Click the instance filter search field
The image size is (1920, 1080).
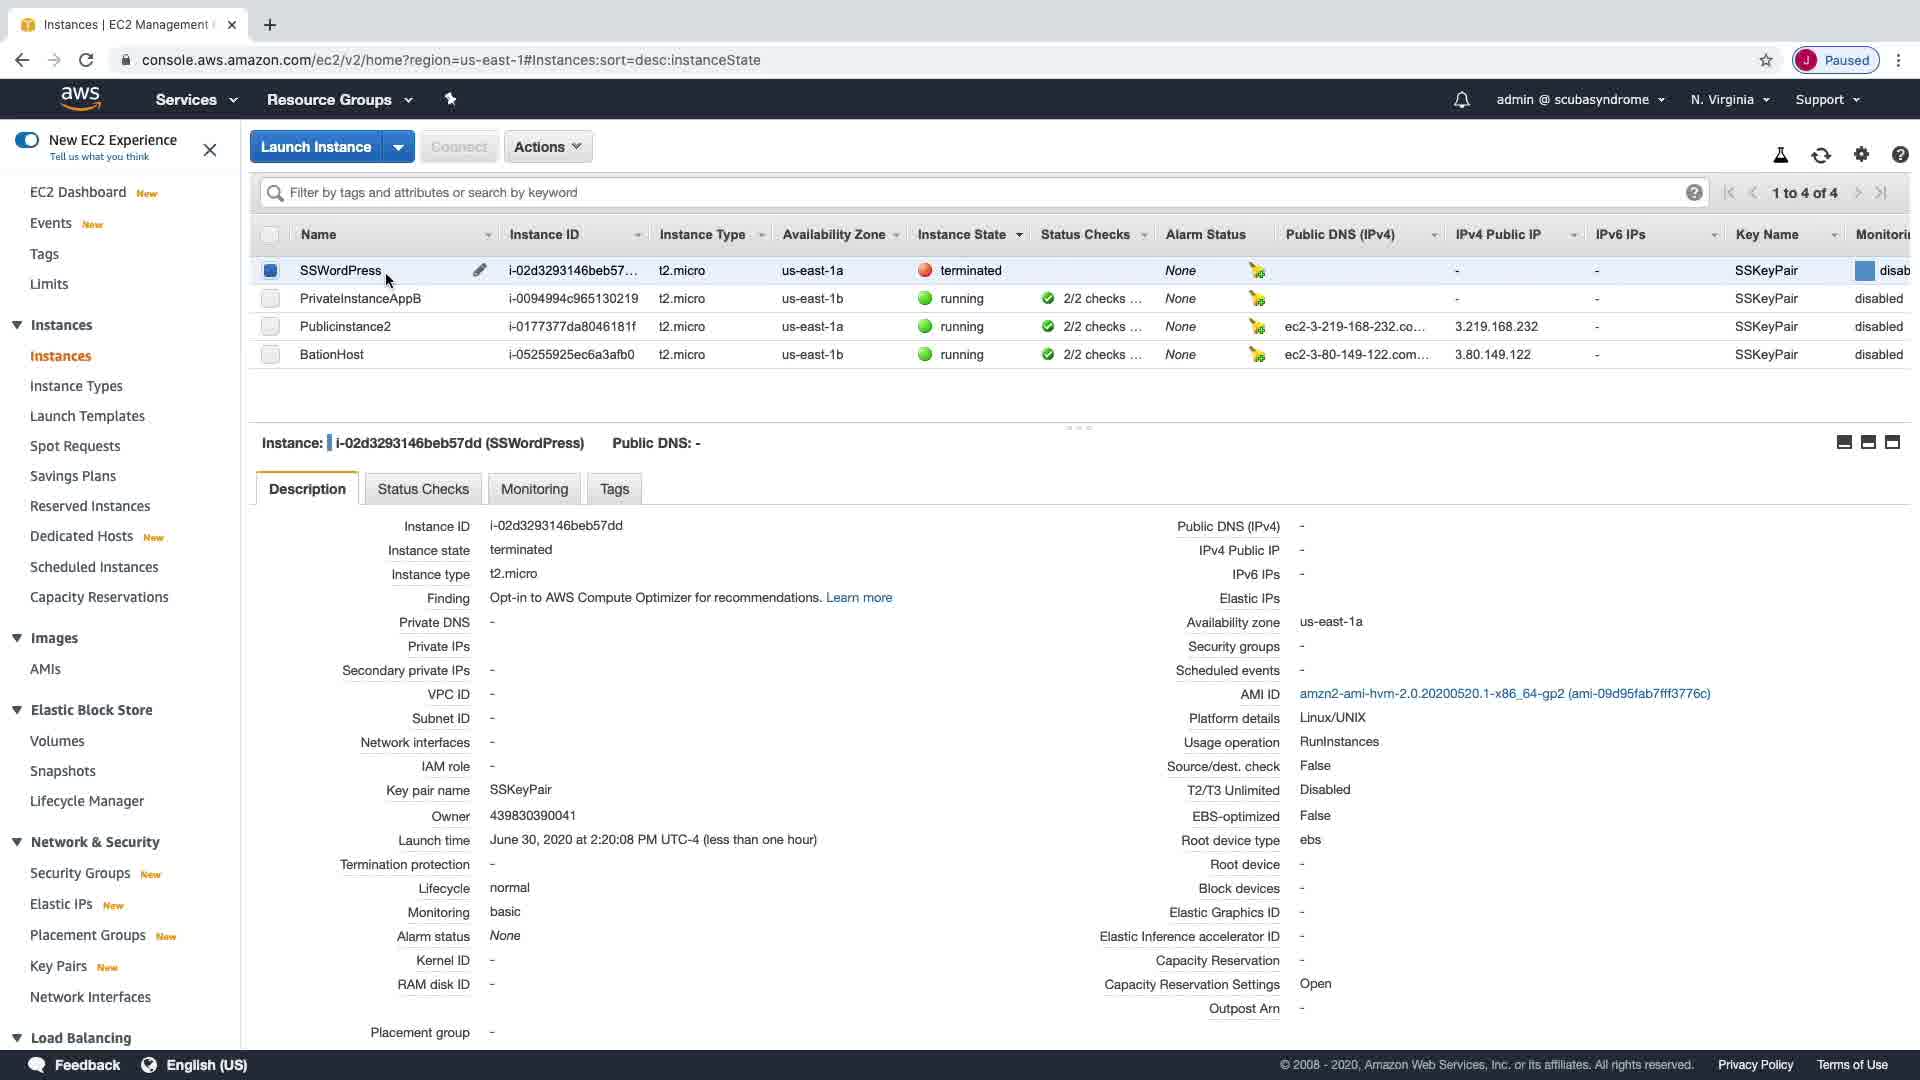pyautogui.click(x=980, y=193)
